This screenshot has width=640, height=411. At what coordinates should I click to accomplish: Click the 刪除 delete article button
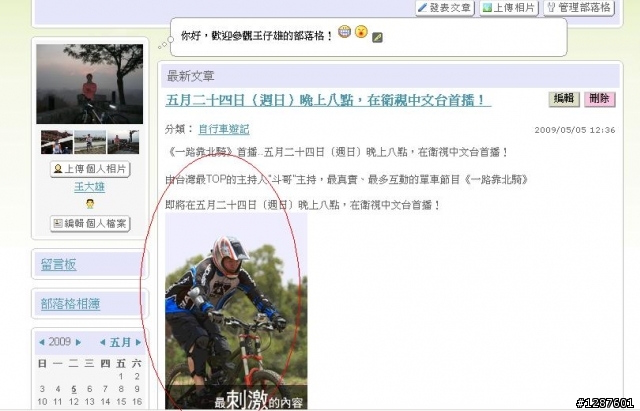click(600, 99)
